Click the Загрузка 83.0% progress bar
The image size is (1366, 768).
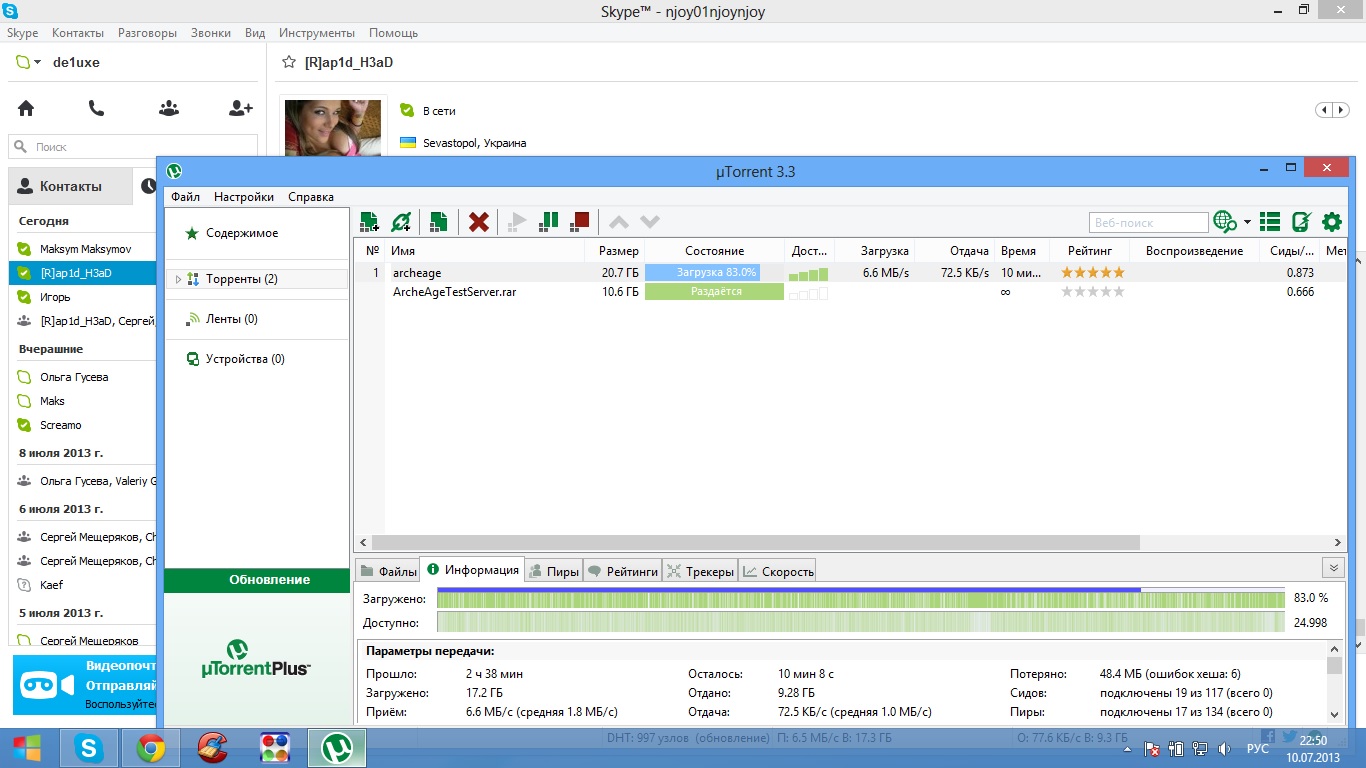[714, 273]
